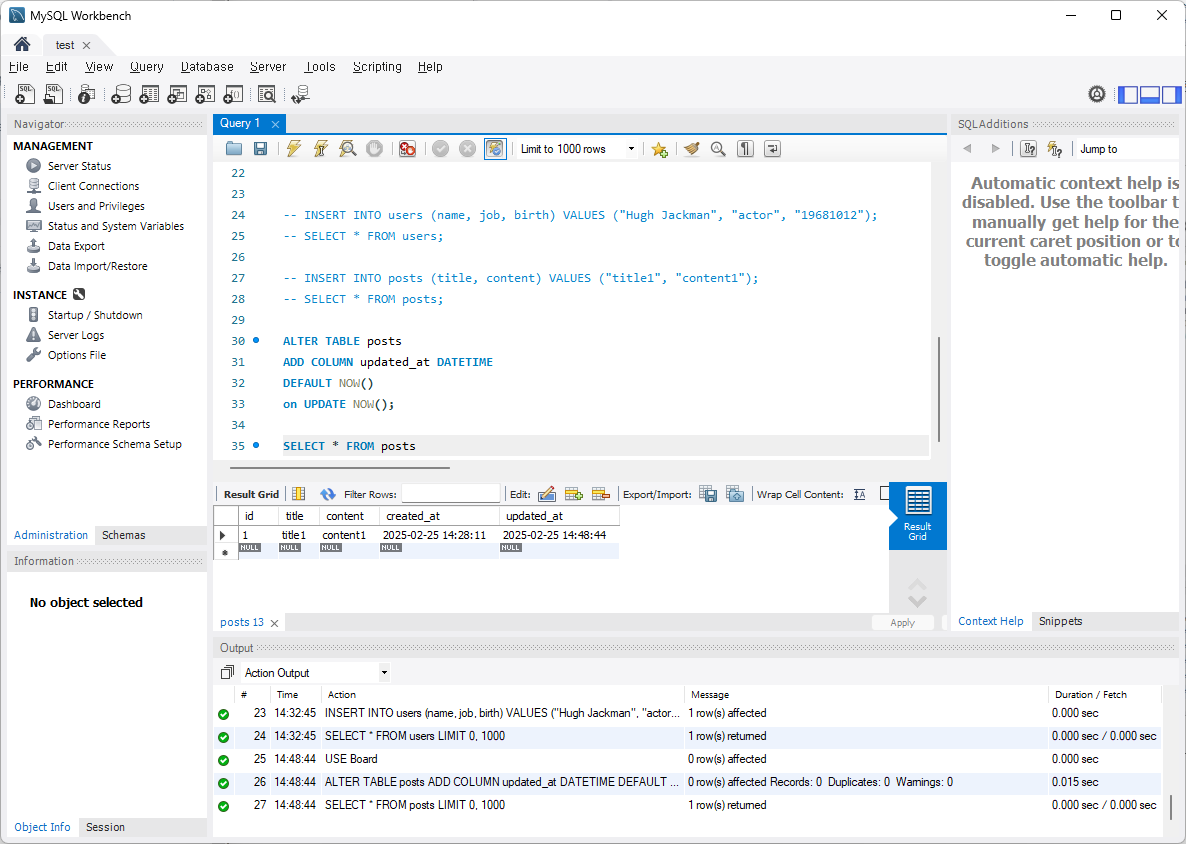
Task: Open a script file in query editor
Action: point(234,149)
